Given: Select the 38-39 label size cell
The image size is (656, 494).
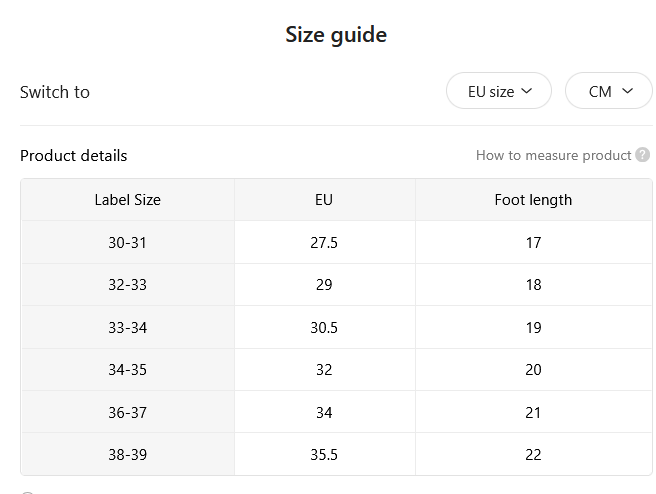Looking at the screenshot, I should click(x=128, y=455).
